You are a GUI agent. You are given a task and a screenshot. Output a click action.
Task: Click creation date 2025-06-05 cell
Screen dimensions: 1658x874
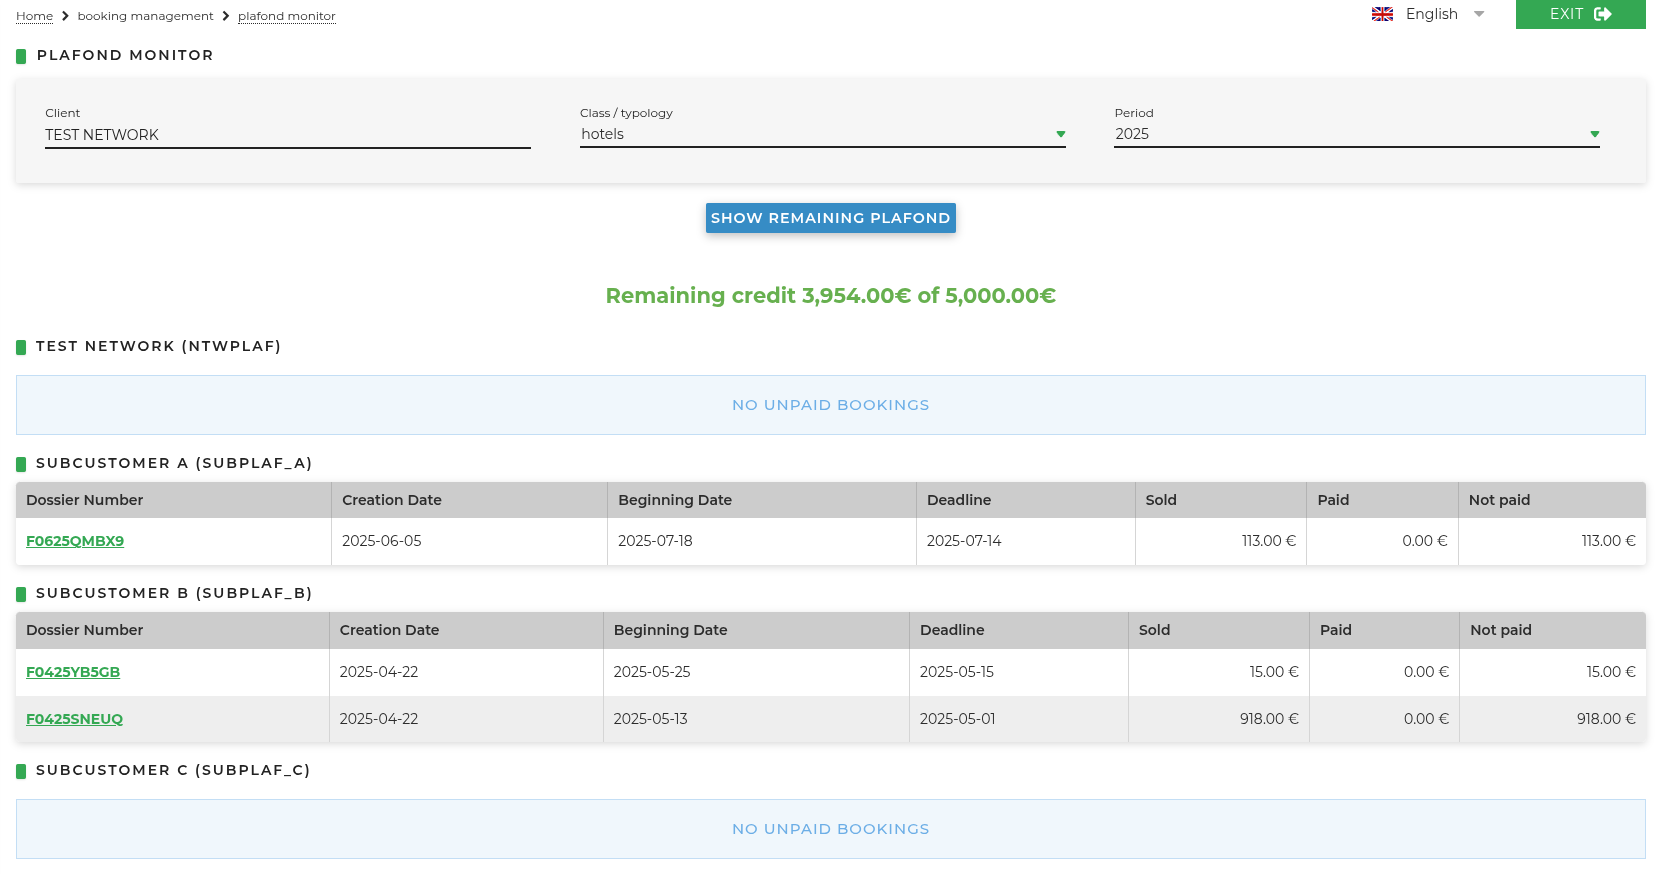coord(469,541)
